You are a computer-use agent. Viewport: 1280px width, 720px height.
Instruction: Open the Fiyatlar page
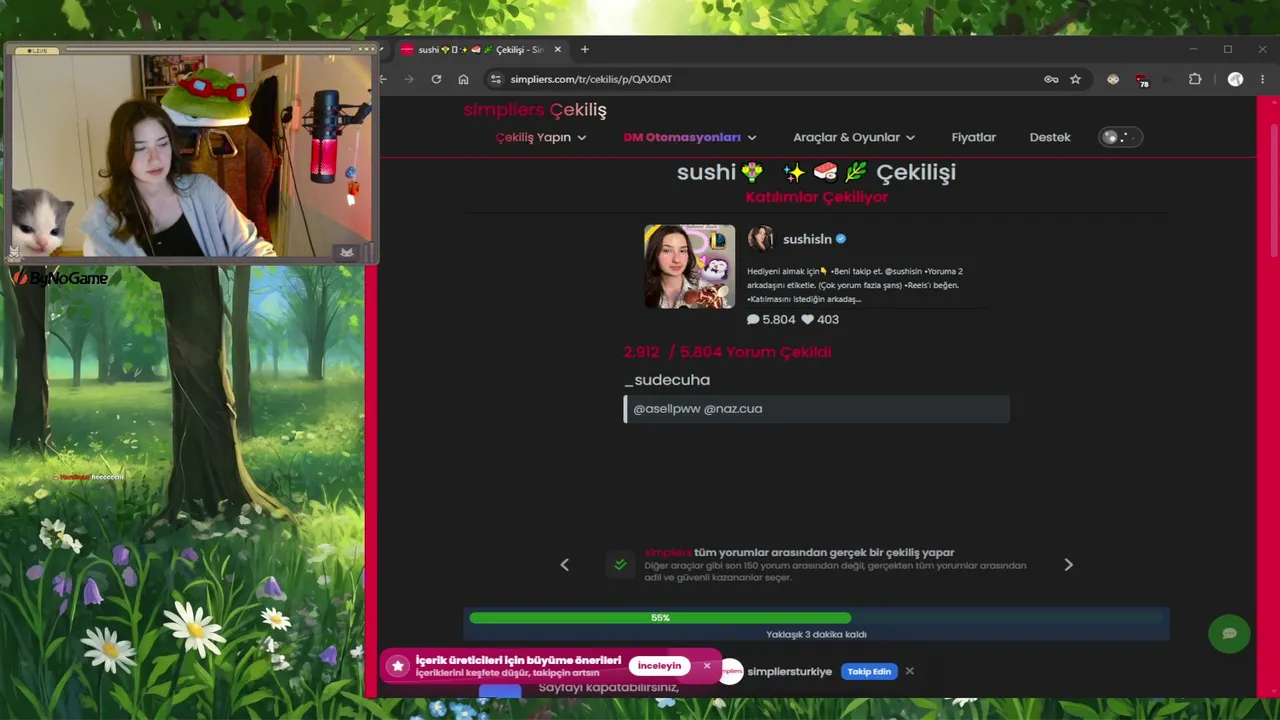coord(974,137)
